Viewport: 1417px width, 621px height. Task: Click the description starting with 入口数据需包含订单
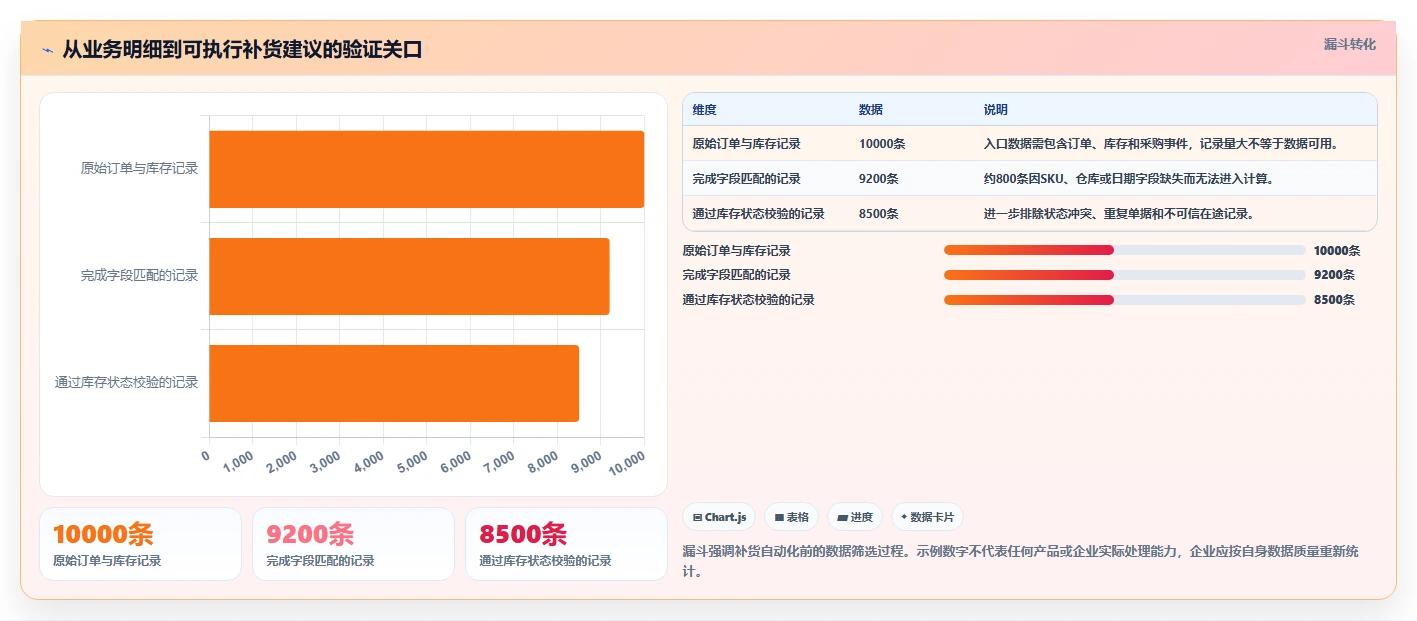[x=1161, y=144]
